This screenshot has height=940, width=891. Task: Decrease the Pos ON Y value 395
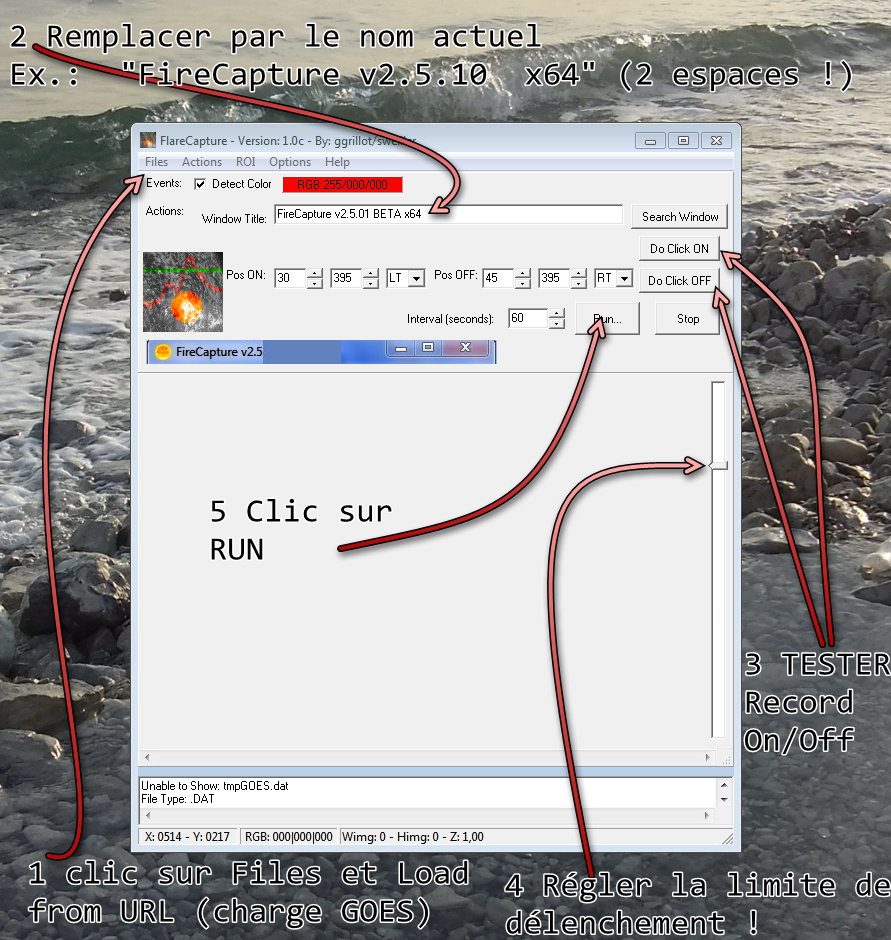coord(371,283)
